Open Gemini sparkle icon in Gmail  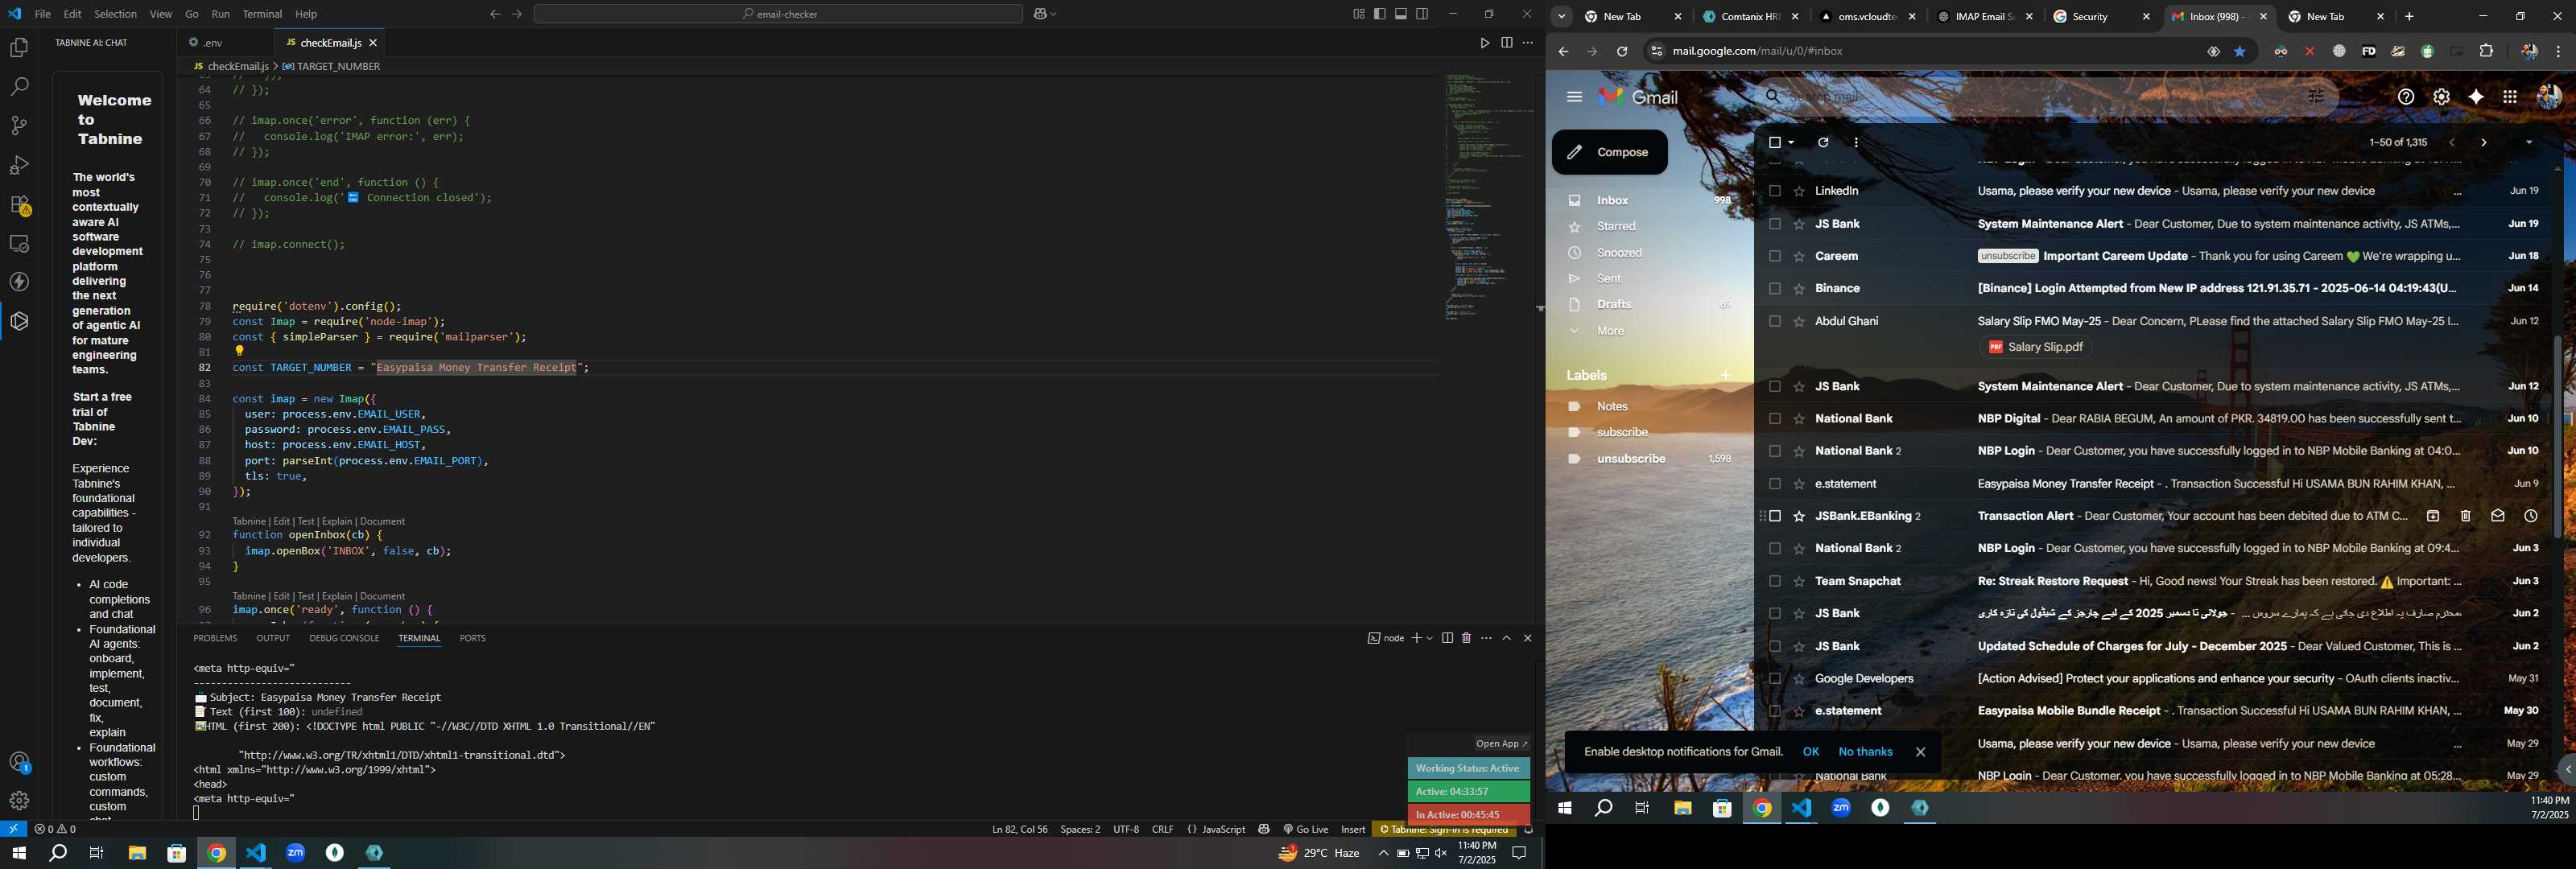(2476, 97)
